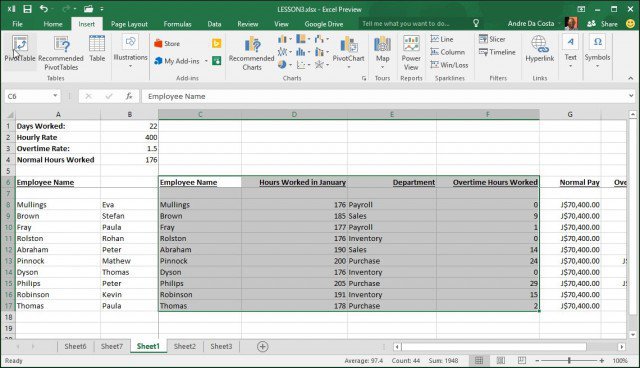Select column G header

point(570,114)
